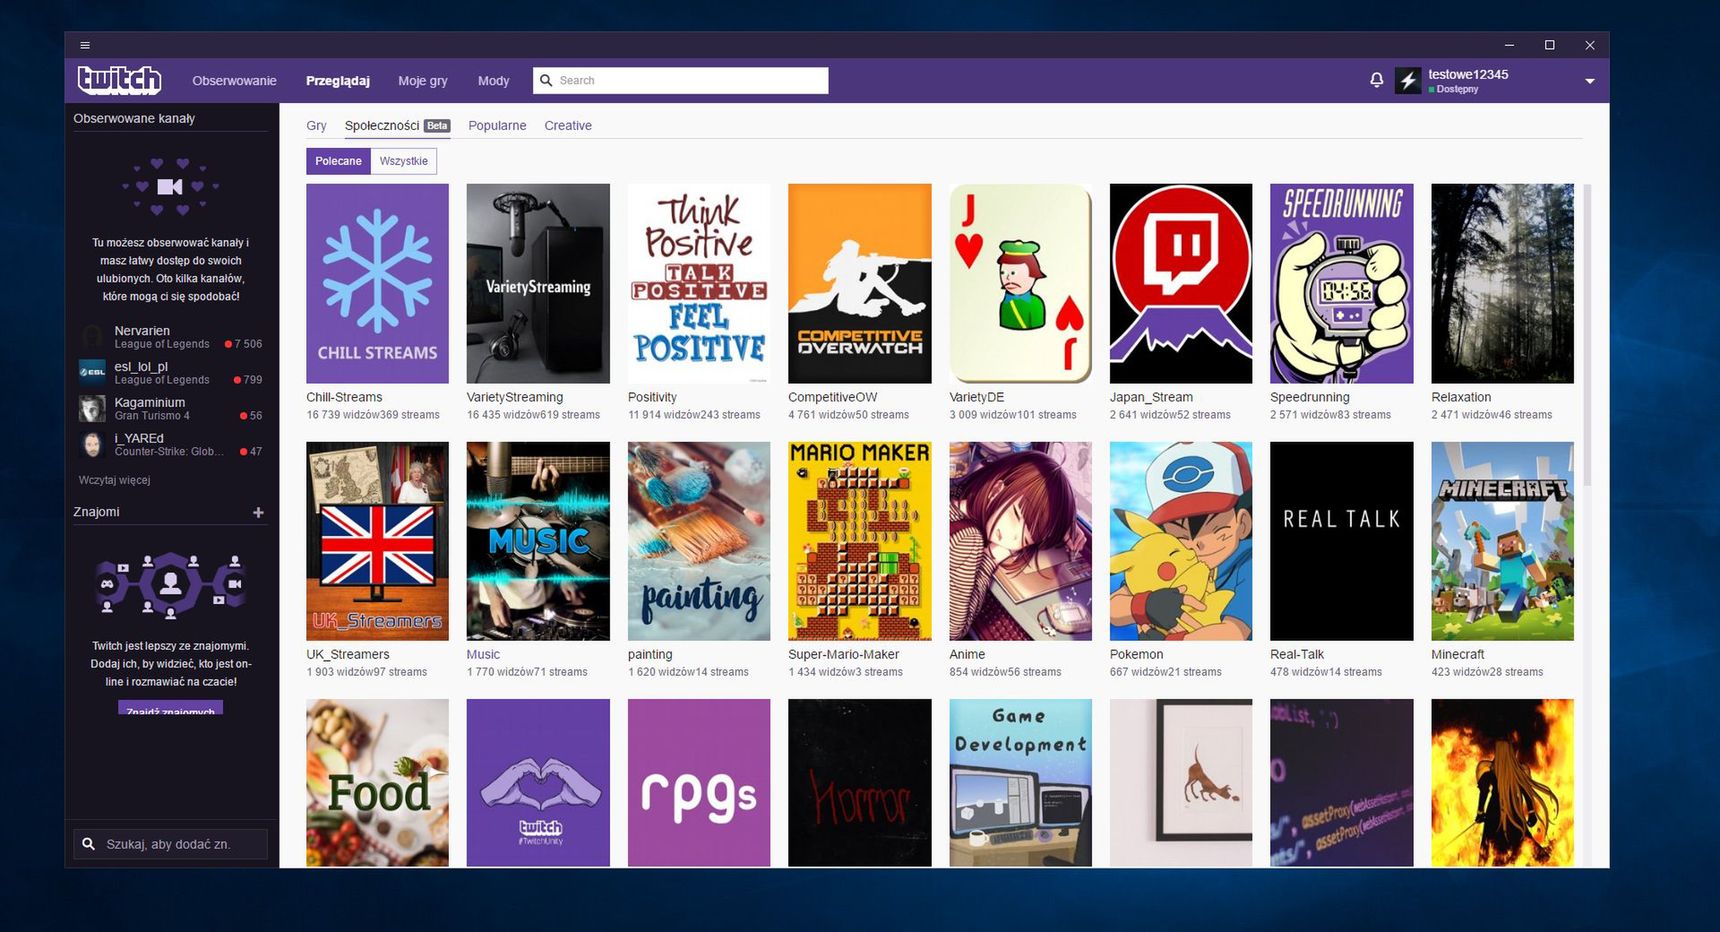Screen dimensions: 1720x932
Task: Open the CompetitiveOW community thumbnail
Action: click(x=860, y=283)
